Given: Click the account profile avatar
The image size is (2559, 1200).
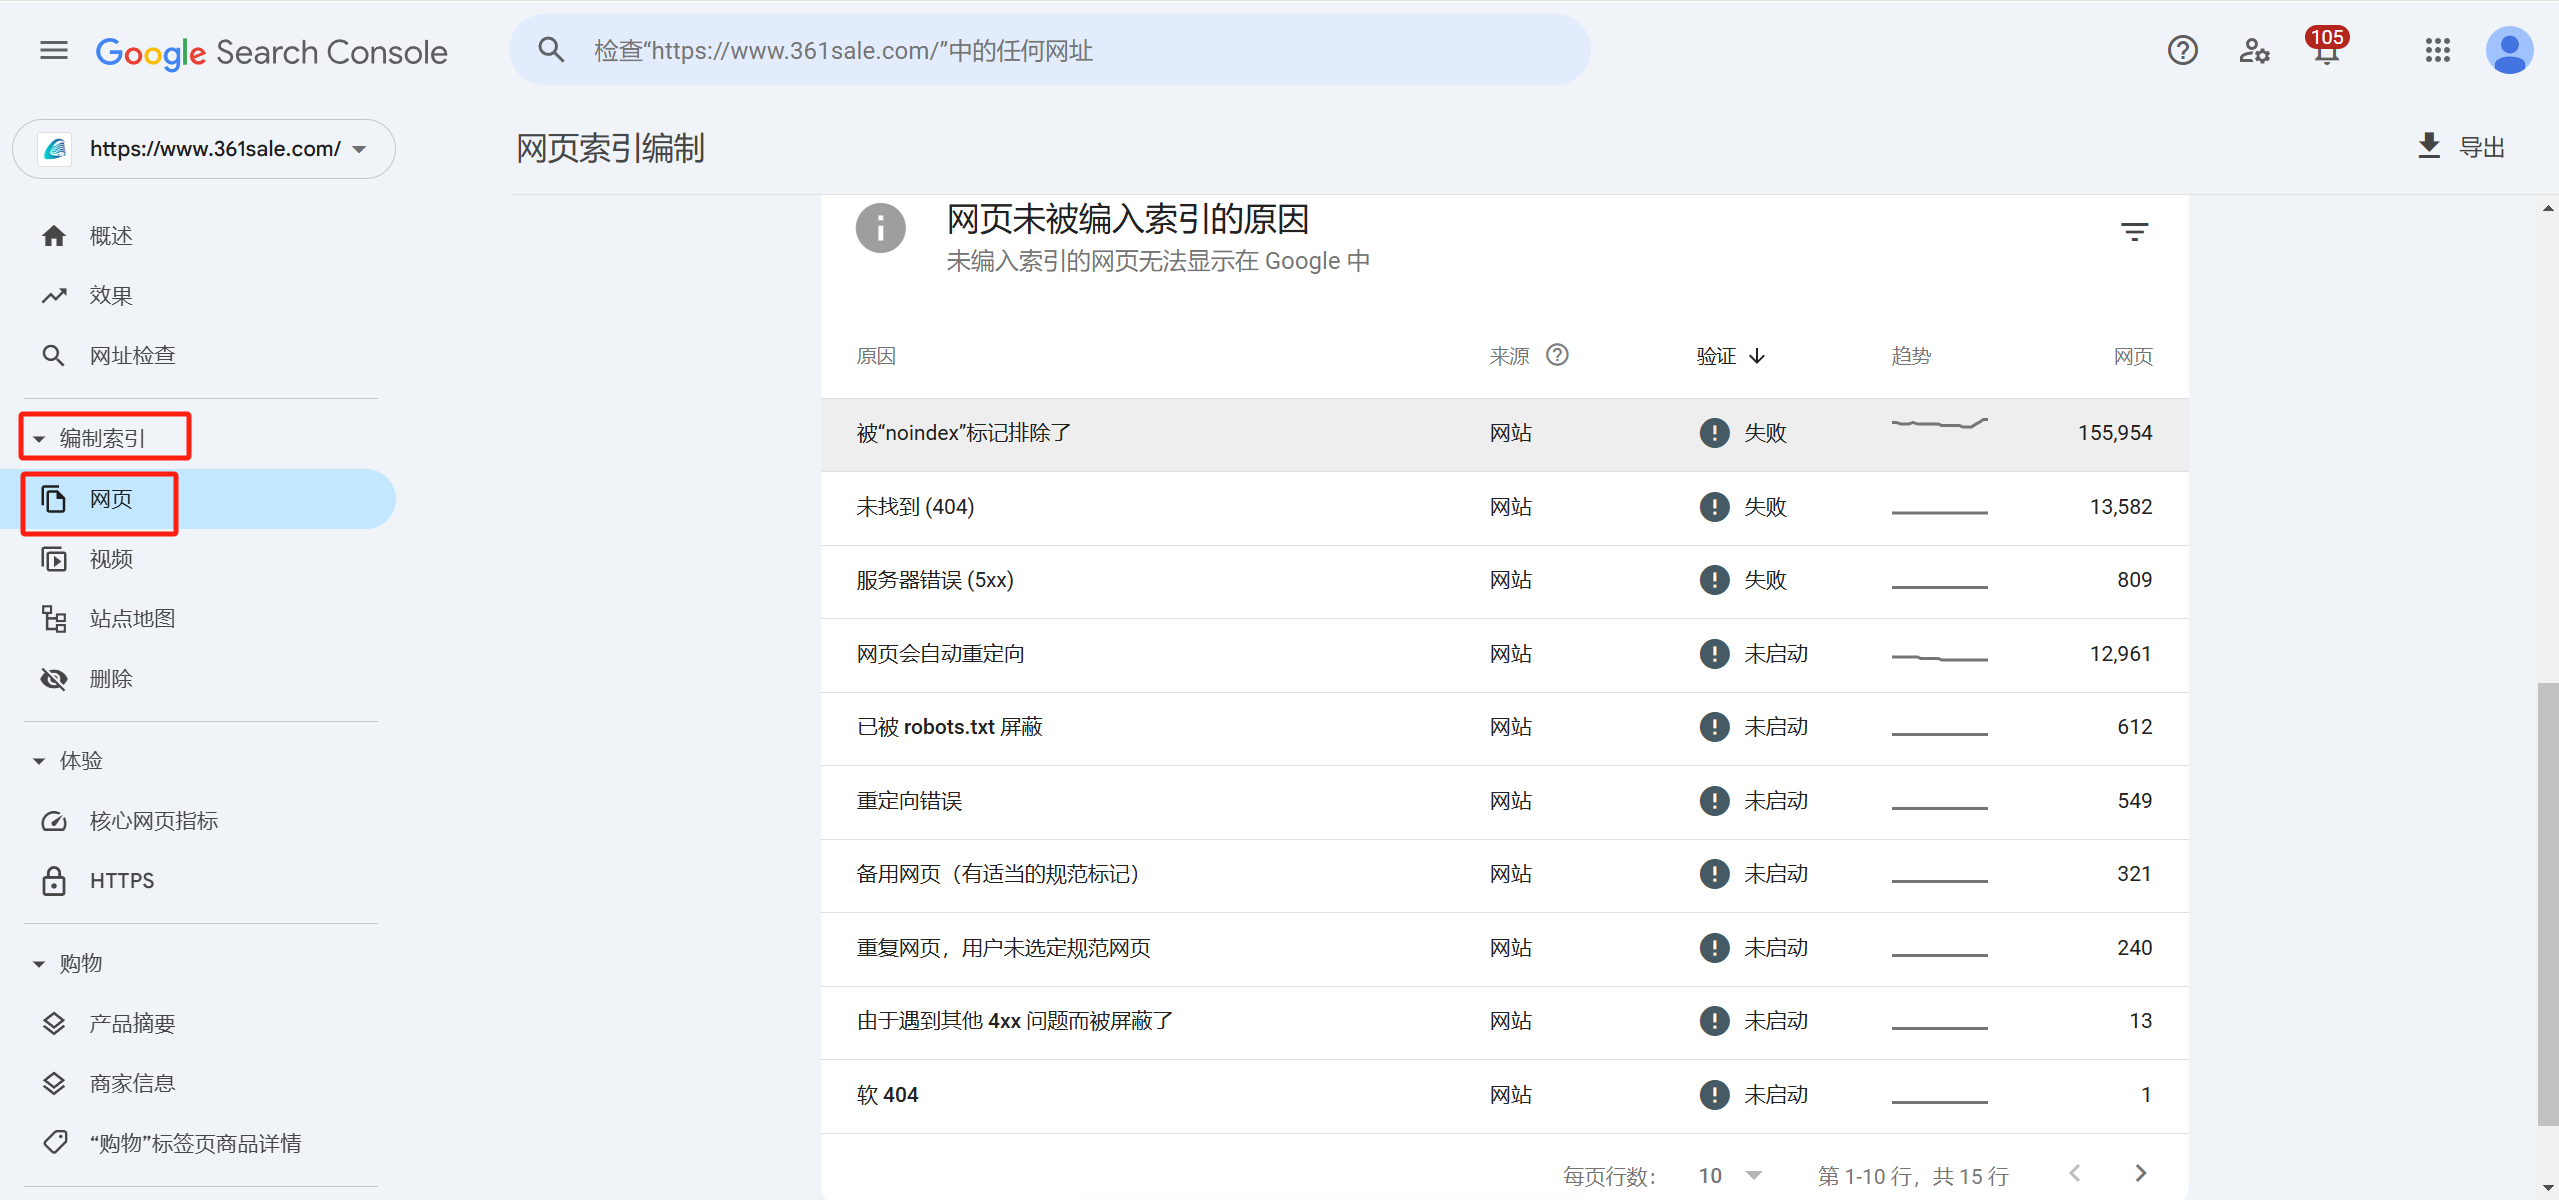Looking at the screenshot, I should (x=2510, y=50).
